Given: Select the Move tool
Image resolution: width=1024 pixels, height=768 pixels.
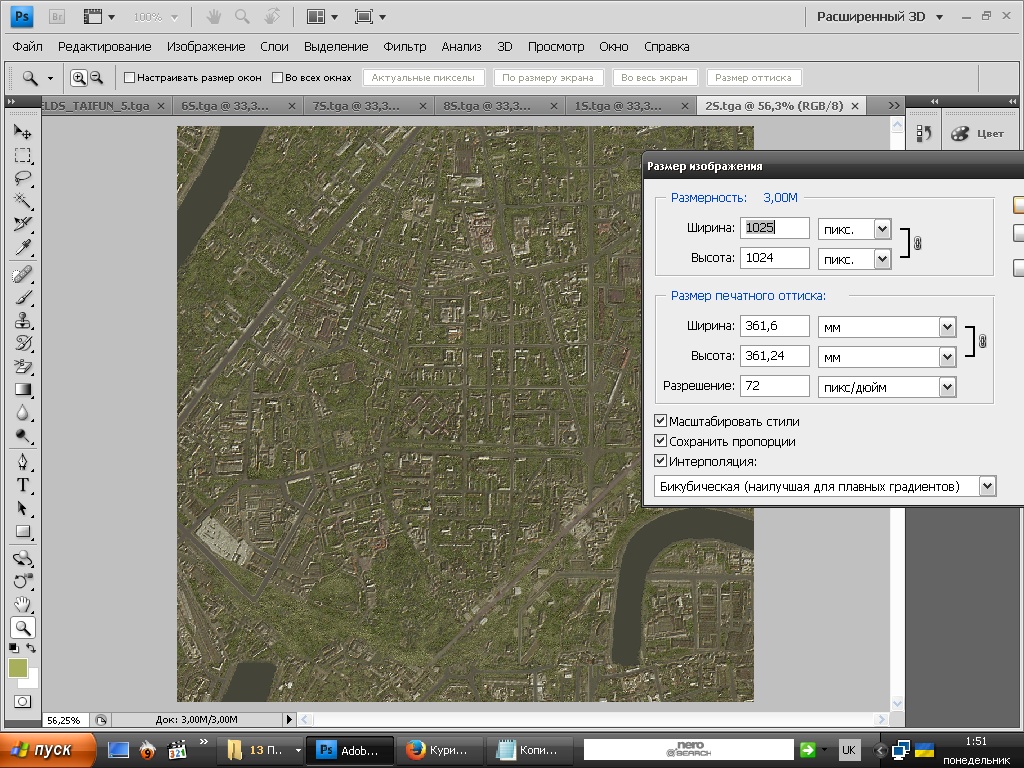Looking at the screenshot, I should pyautogui.click(x=22, y=132).
